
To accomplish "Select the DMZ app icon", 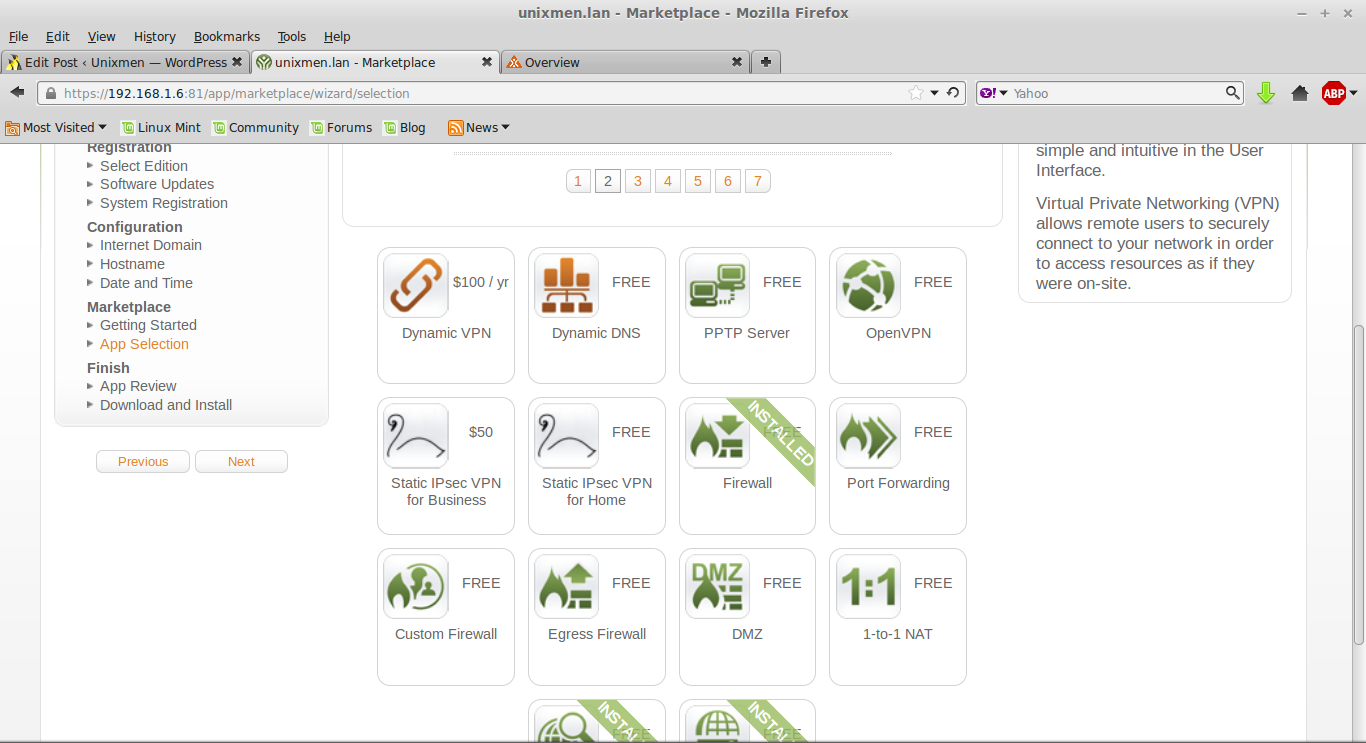I will pyautogui.click(x=718, y=587).
